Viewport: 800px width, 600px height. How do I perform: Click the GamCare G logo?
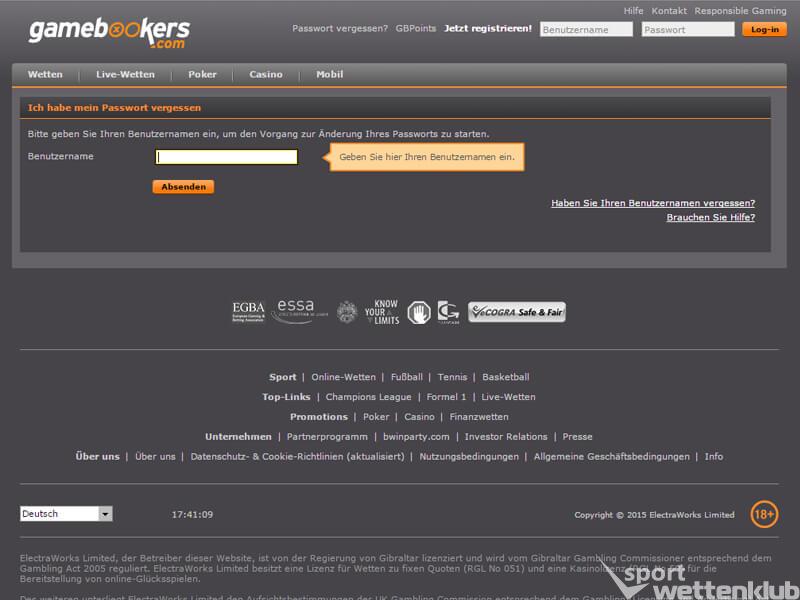pos(448,312)
